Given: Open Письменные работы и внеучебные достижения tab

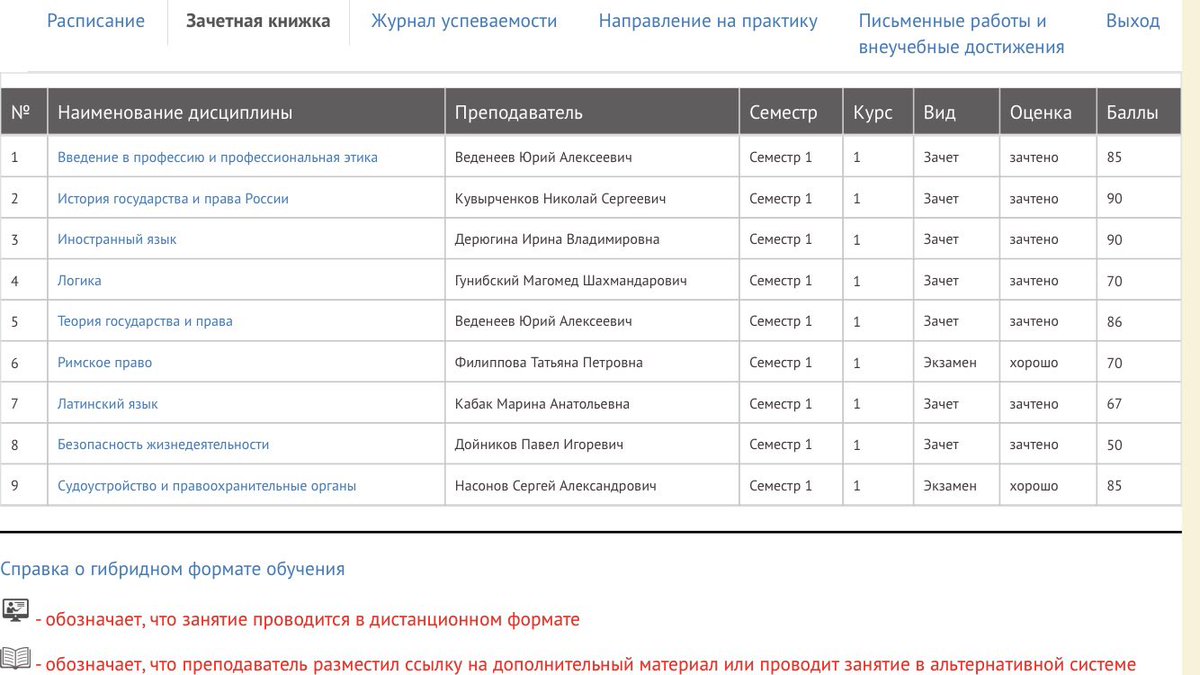Looking at the screenshot, I should (961, 34).
